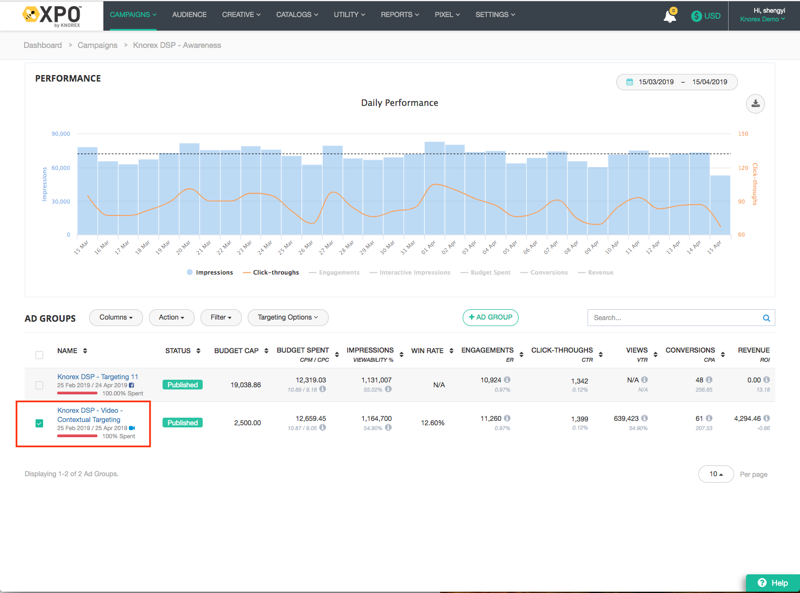
Task: Click the ad groups search field
Action: (673, 318)
